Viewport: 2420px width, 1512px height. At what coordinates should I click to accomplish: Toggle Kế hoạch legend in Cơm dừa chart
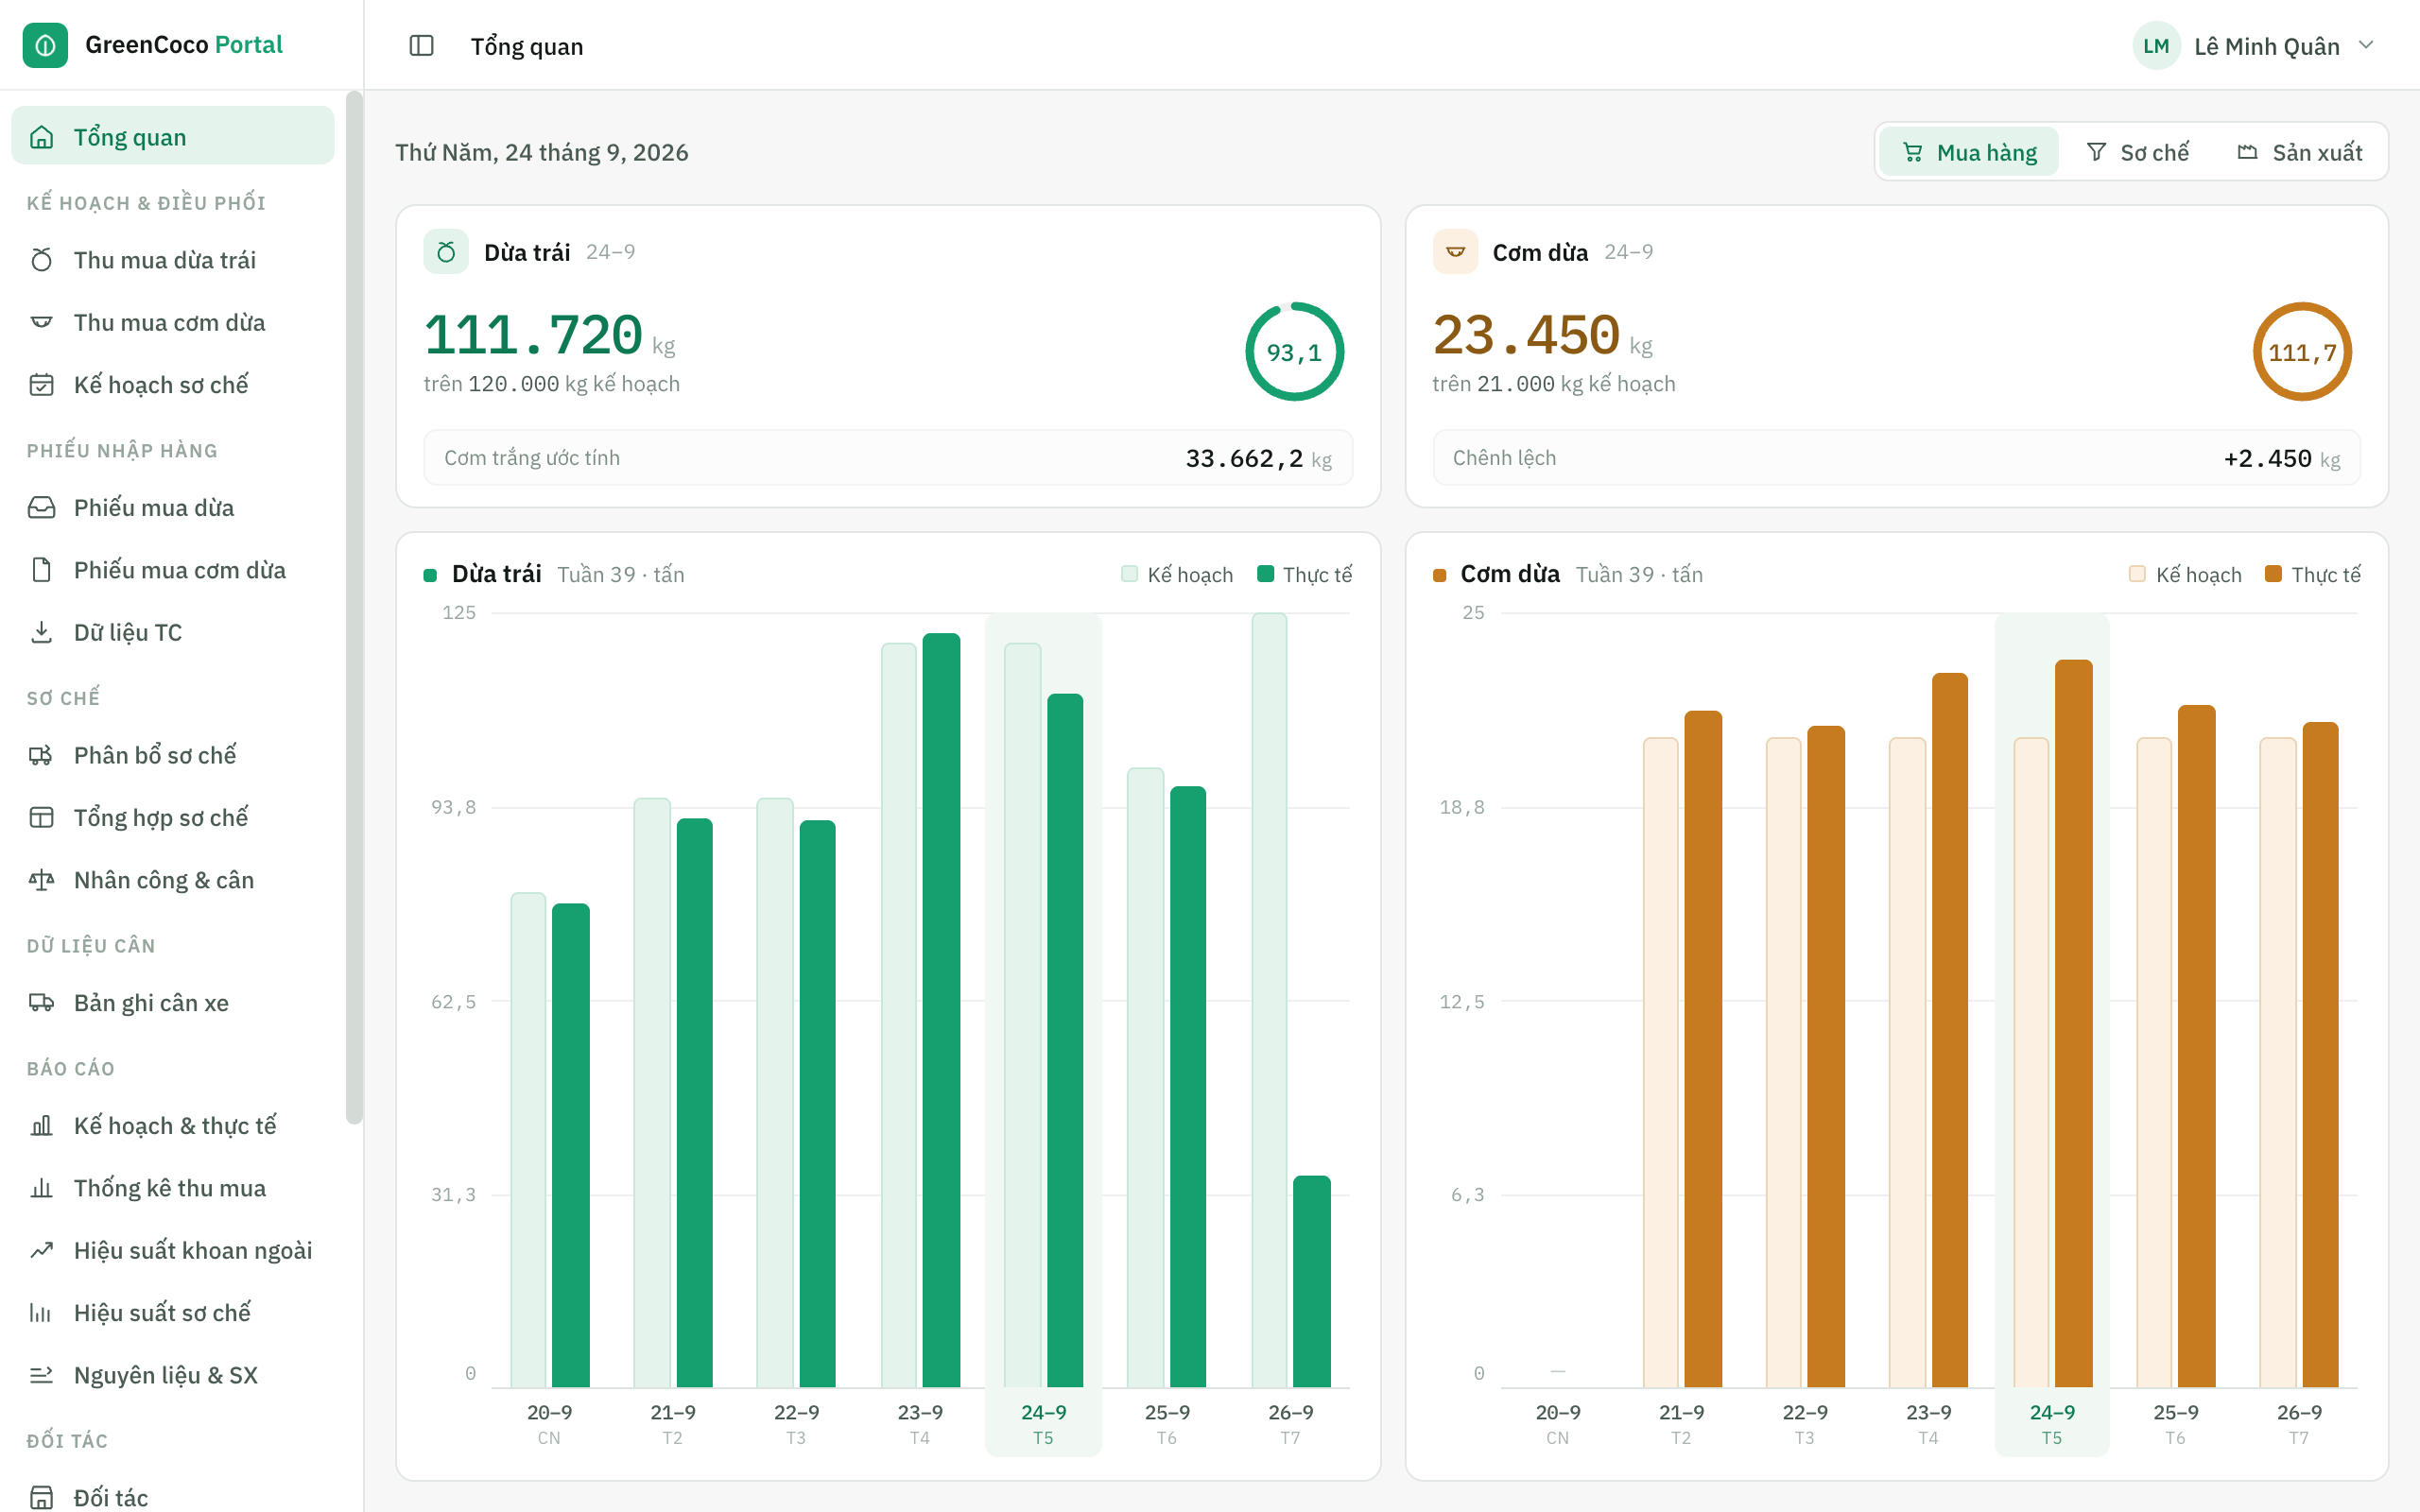2185,574
